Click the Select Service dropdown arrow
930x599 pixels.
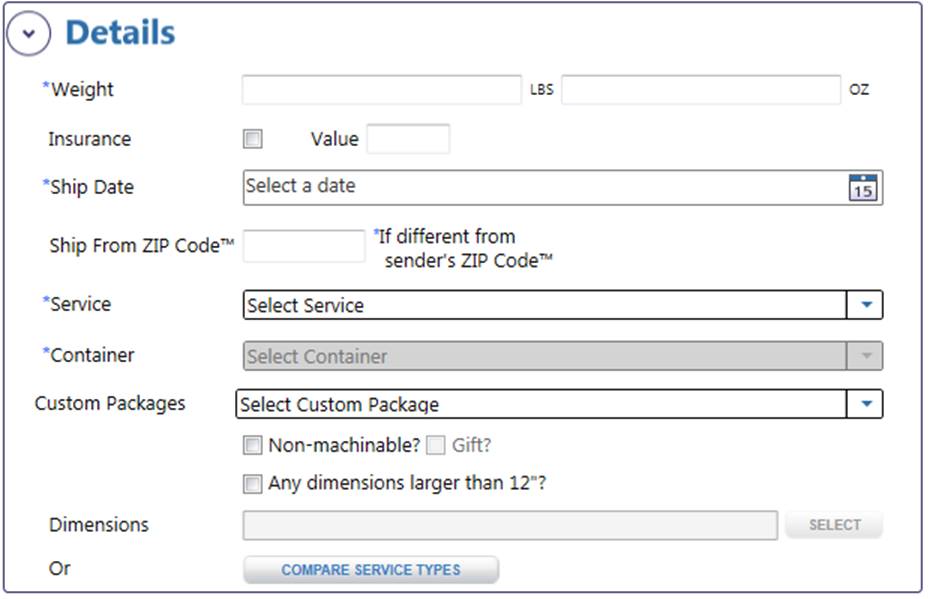[x=865, y=305]
